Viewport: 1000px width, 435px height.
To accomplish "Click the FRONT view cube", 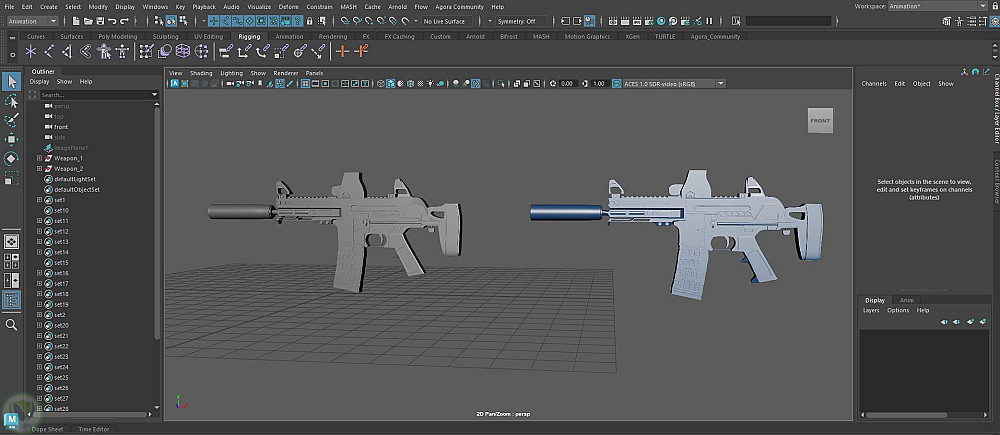I will 820,121.
